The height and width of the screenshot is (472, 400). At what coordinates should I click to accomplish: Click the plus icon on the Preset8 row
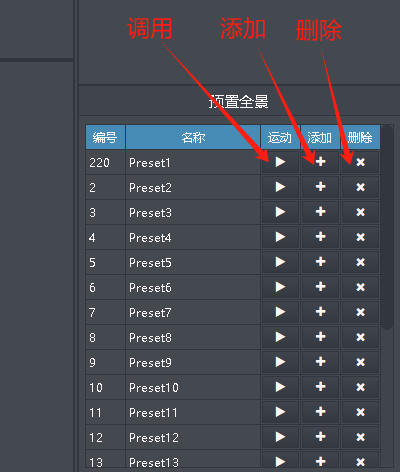320,337
